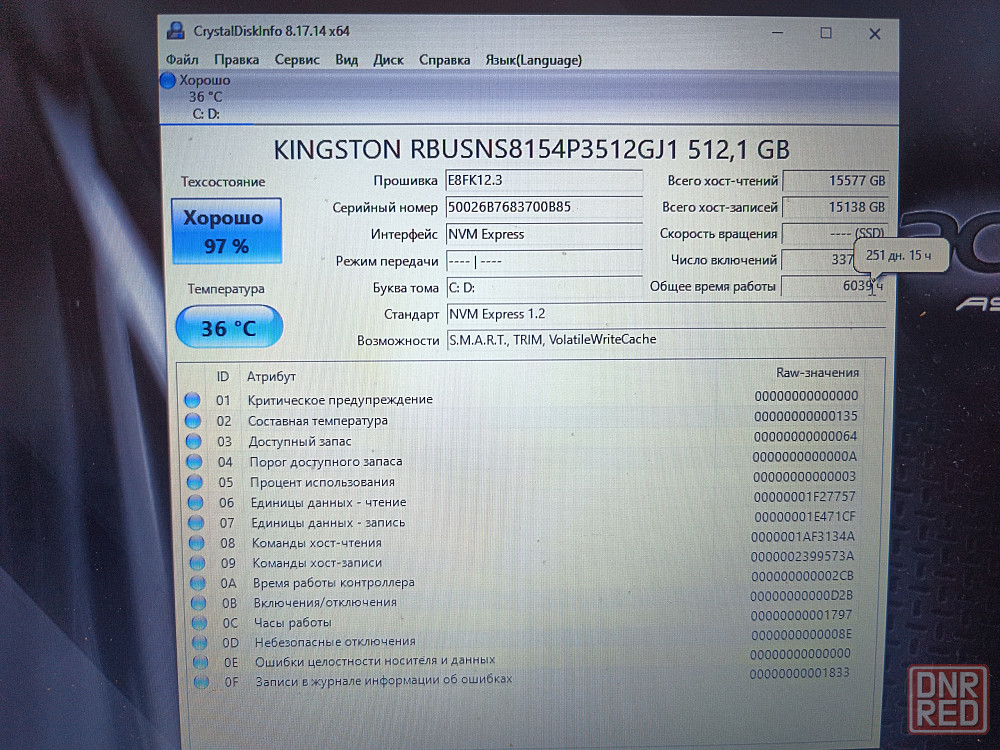Open the Вид menu
The height and width of the screenshot is (750, 1000).
pyautogui.click(x=346, y=60)
